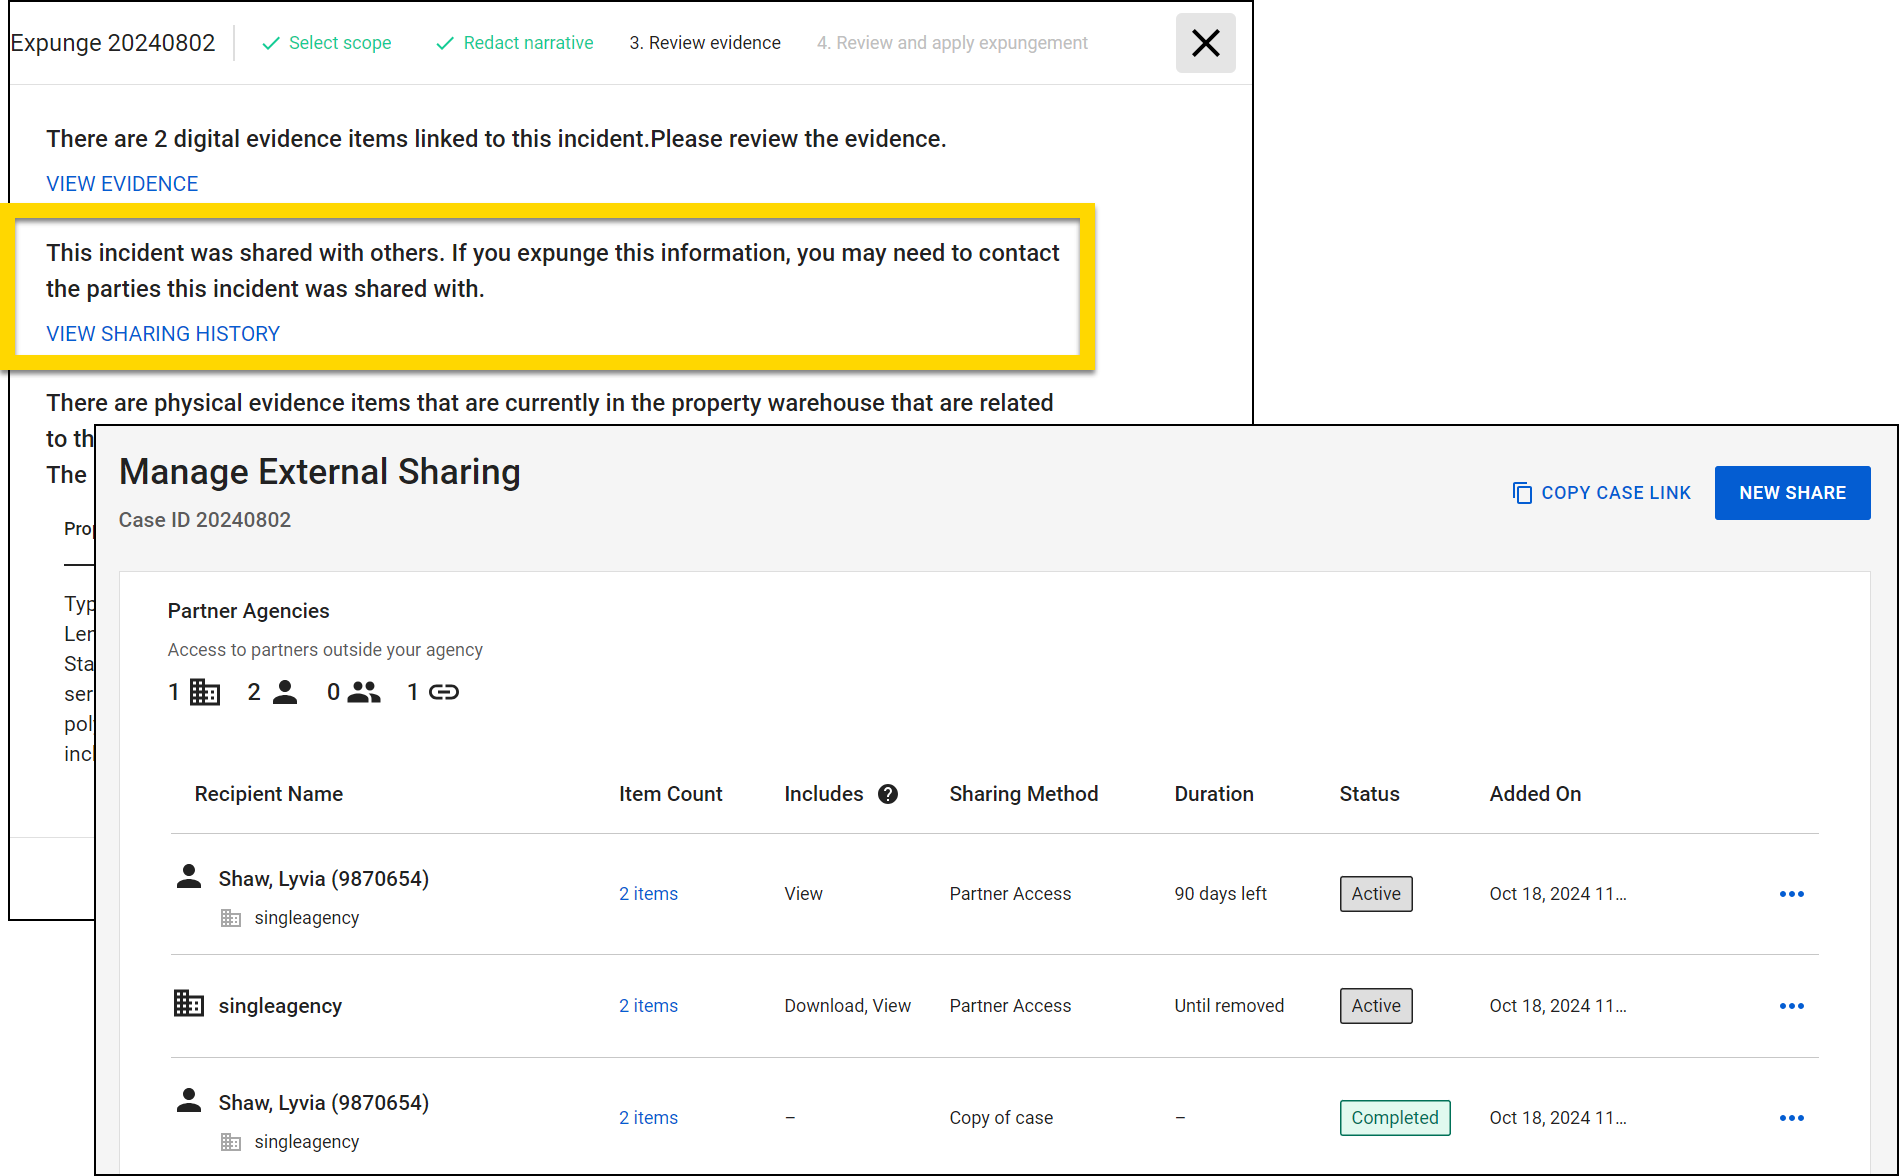Click COPY CASE LINK button
The width and height of the screenshot is (1899, 1176).
(1601, 493)
